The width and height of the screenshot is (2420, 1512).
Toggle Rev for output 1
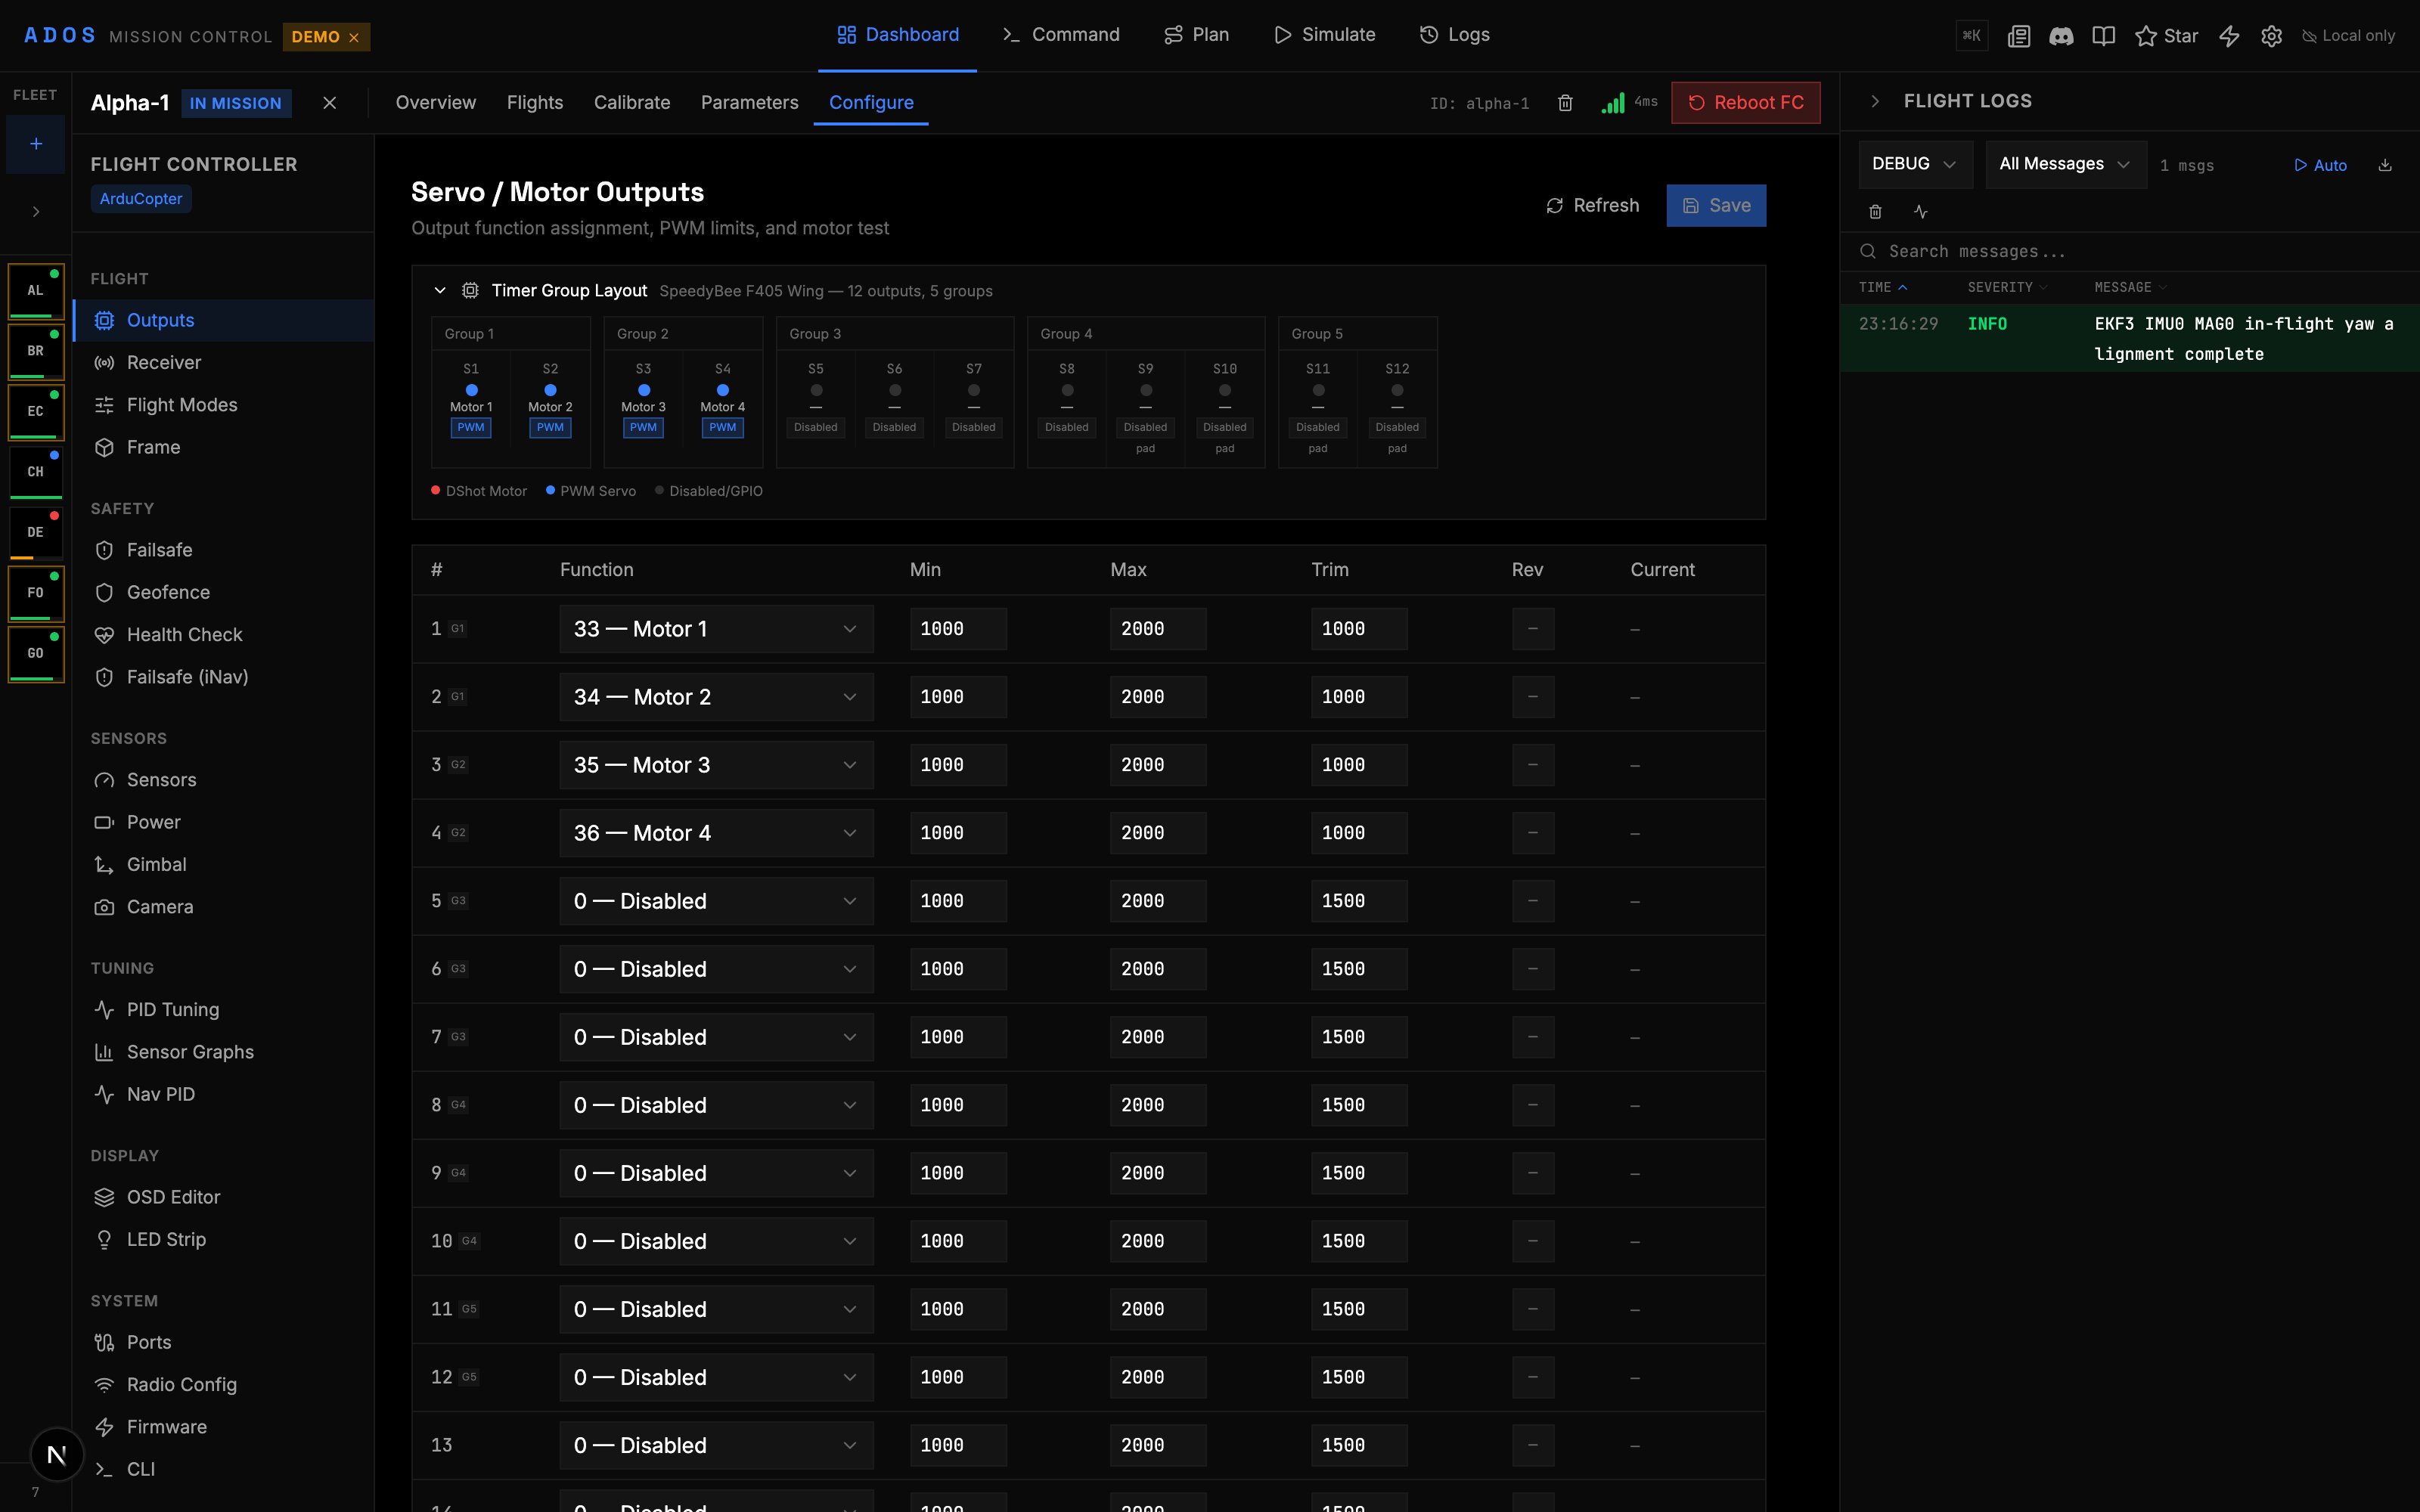(1533, 629)
